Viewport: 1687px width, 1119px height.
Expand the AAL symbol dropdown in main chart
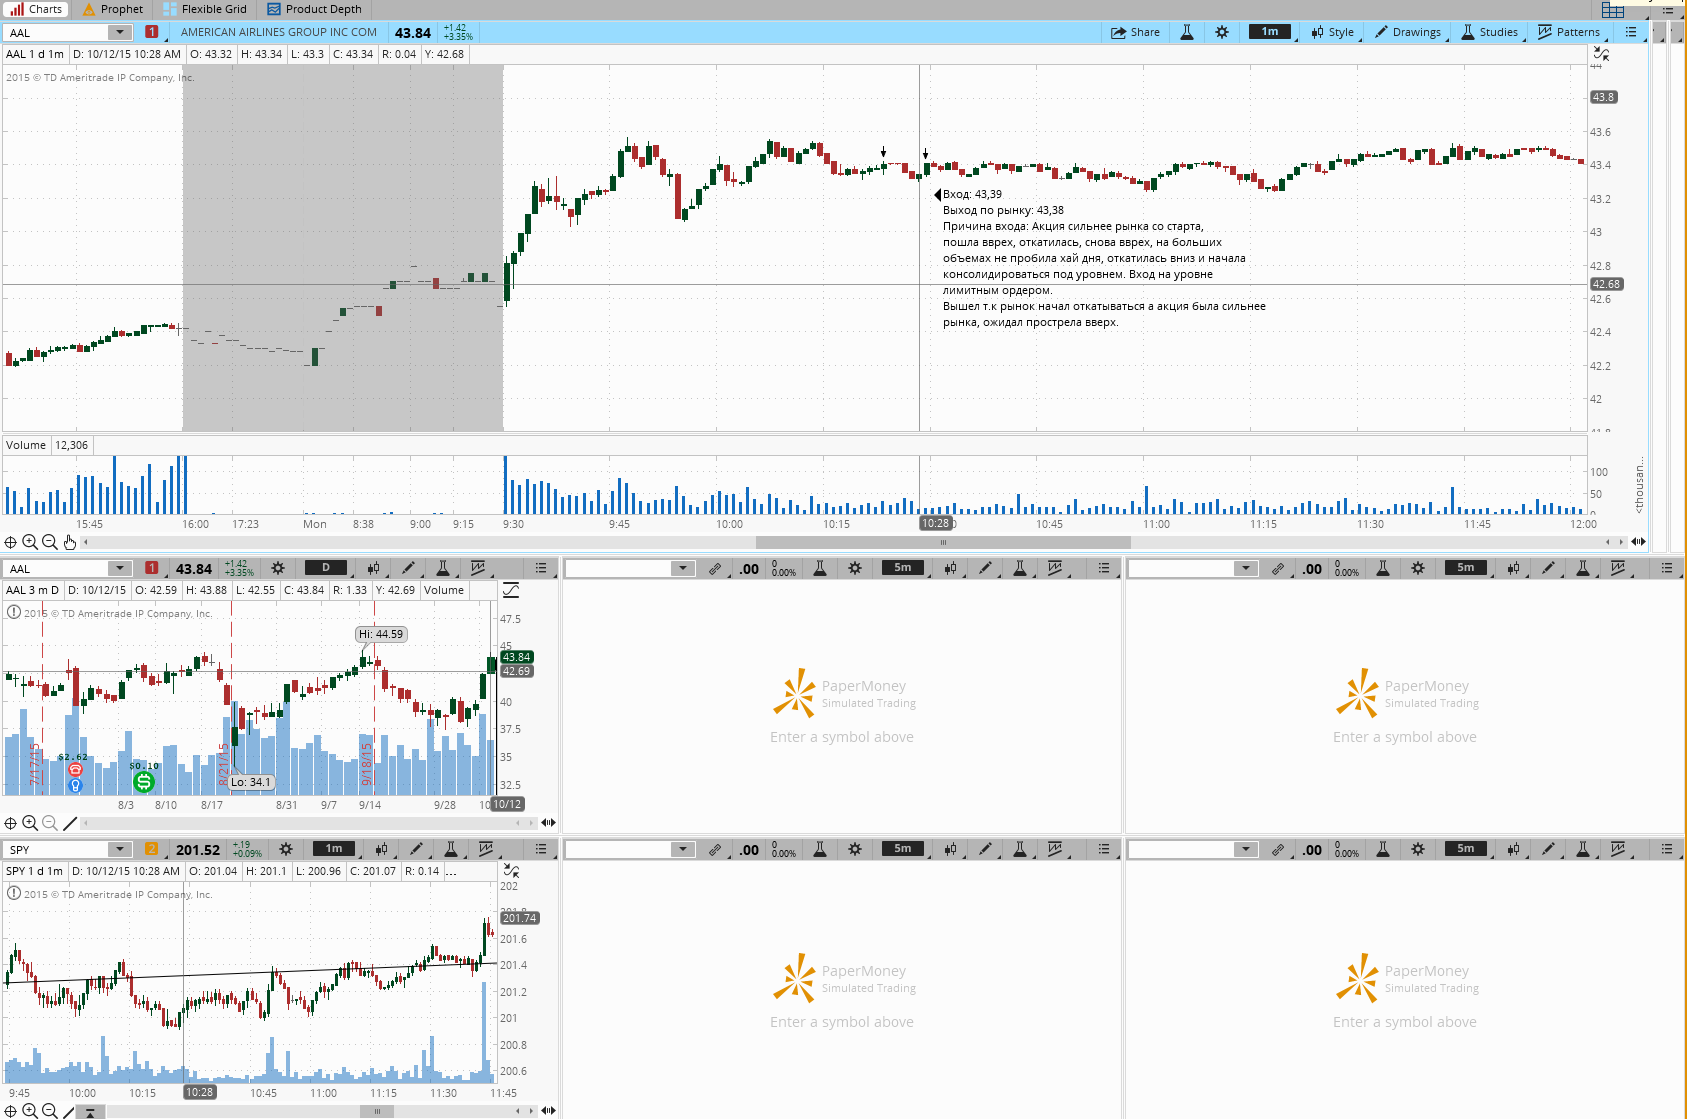pos(119,33)
